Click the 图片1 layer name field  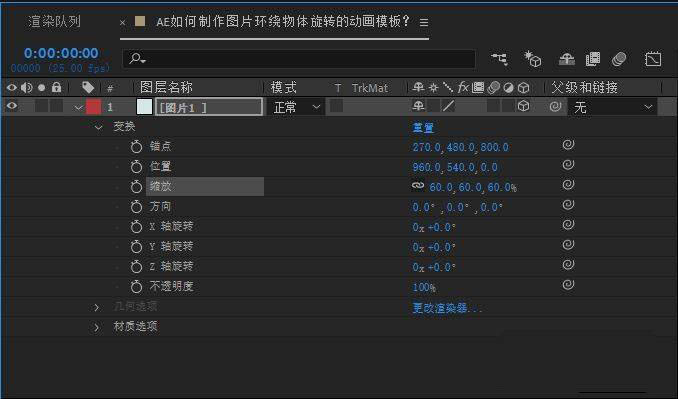[x=208, y=107]
